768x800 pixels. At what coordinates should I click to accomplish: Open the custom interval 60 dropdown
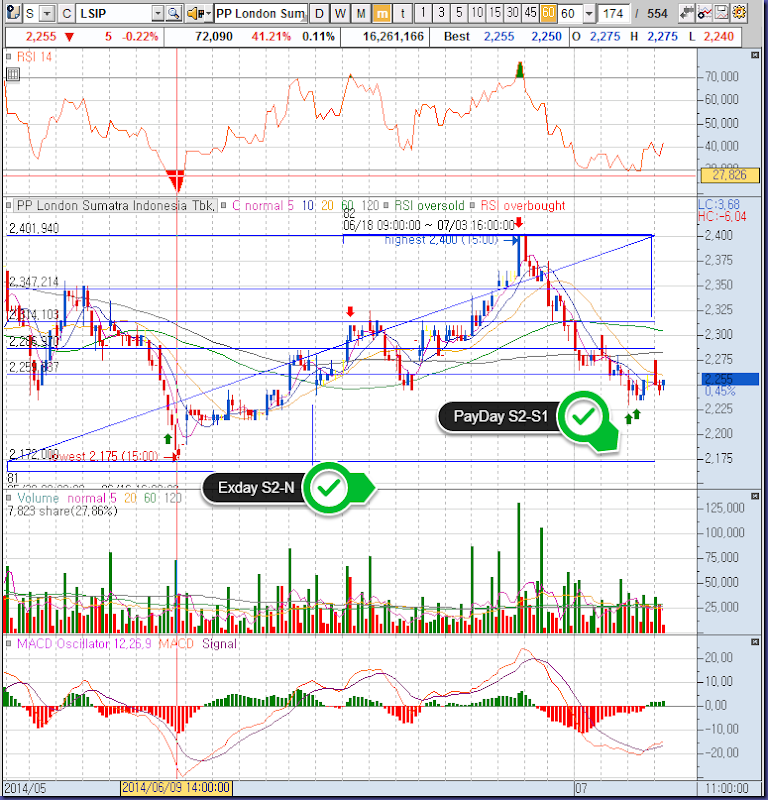pyautogui.click(x=589, y=14)
